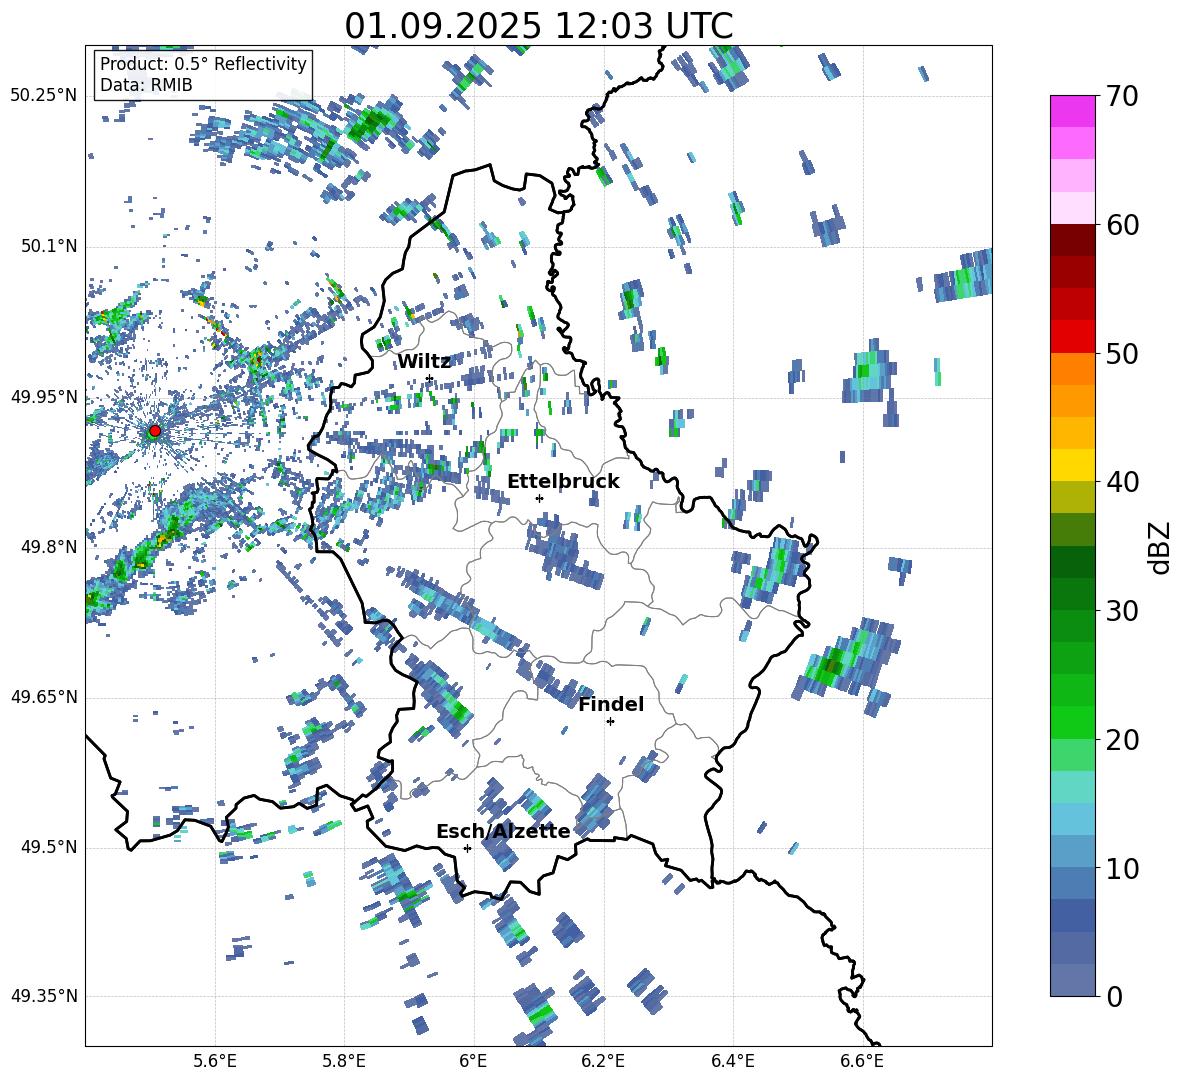Click the 50 tick label on colorbar
1184x1081 pixels.
pos(1122,353)
